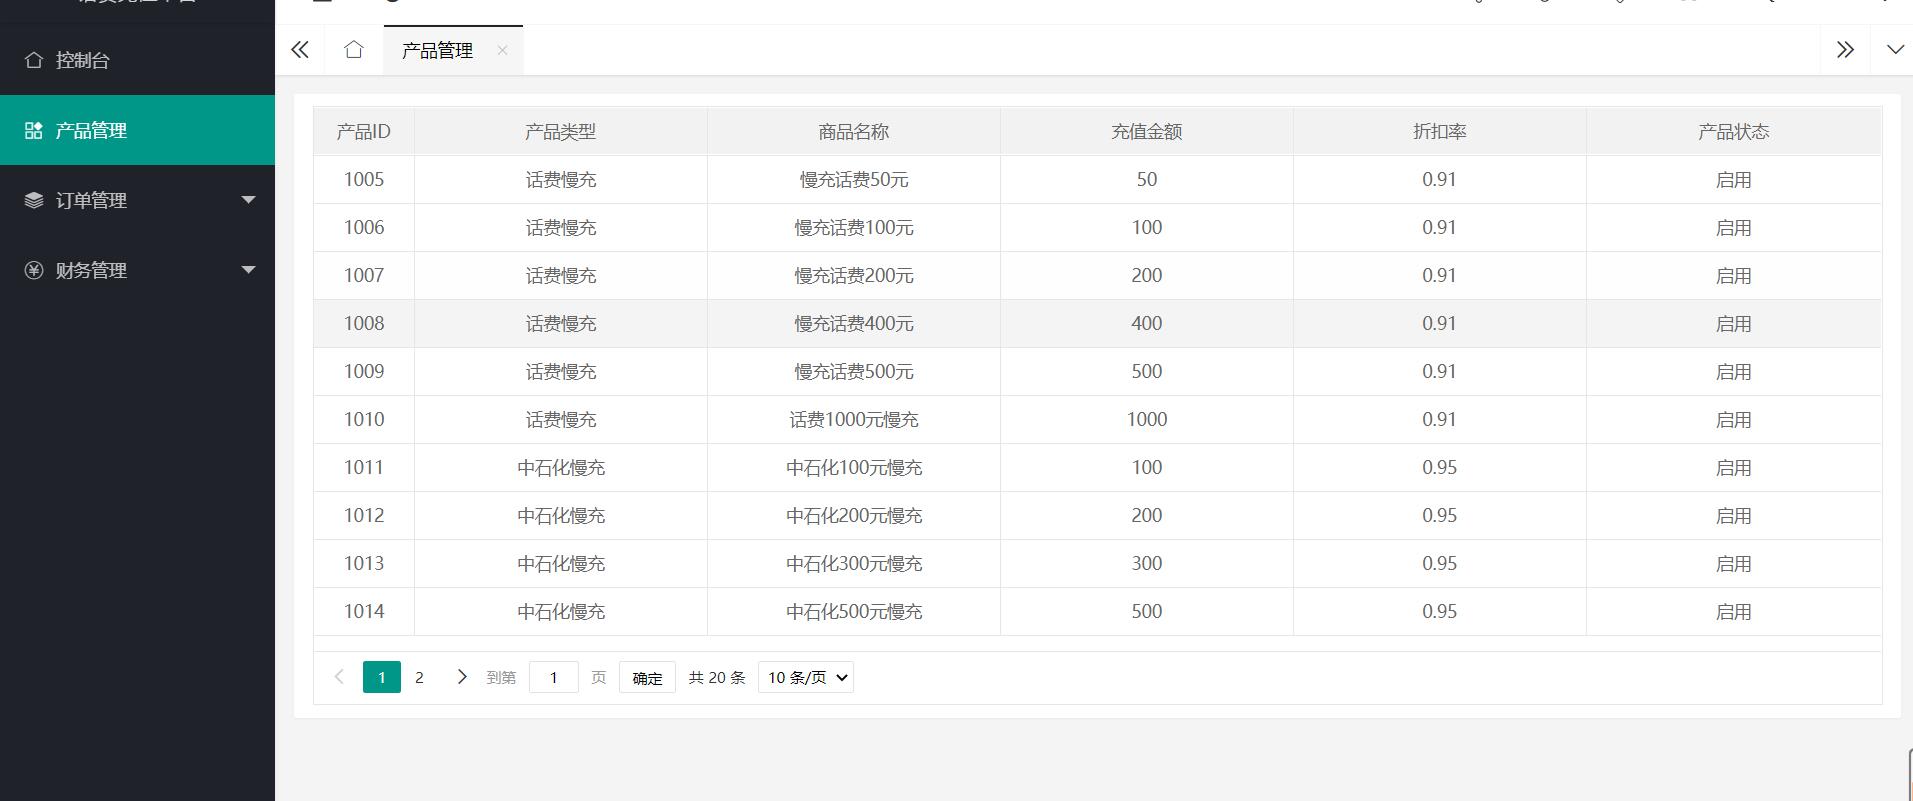Go to the home tab icon
The width and height of the screenshot is (1913, 801).
(x=354, y=50)
